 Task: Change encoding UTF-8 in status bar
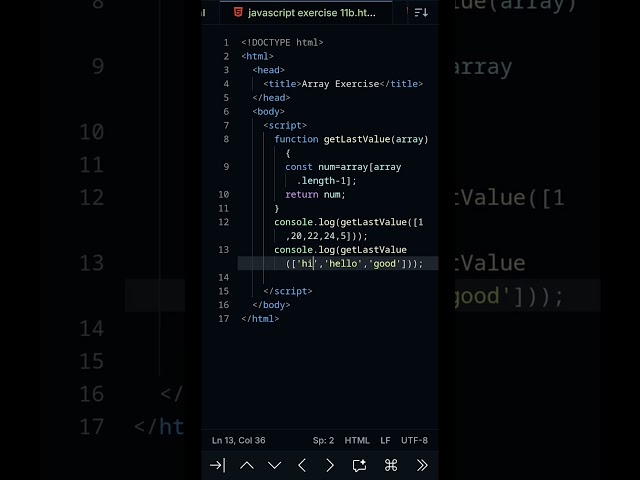click(414, 440)
